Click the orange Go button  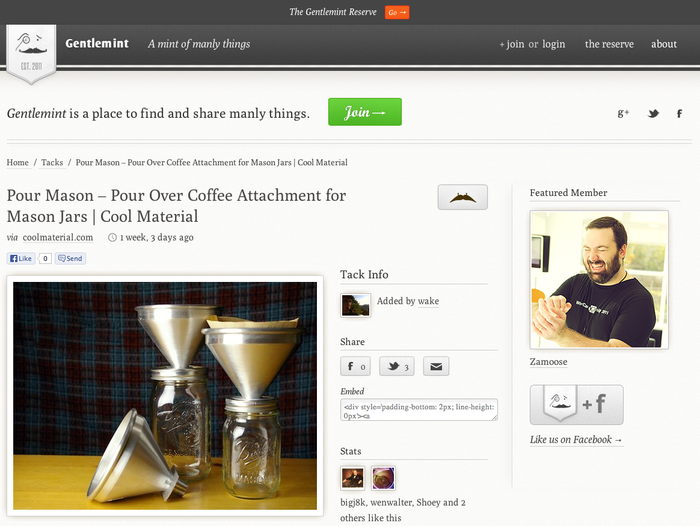tap(397, 12)
